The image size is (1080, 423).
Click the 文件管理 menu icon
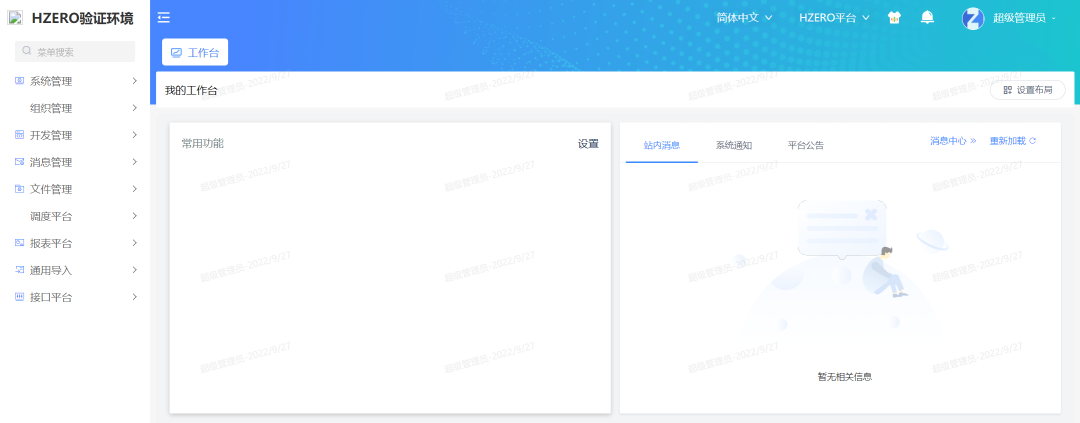(x=19, y=189)
